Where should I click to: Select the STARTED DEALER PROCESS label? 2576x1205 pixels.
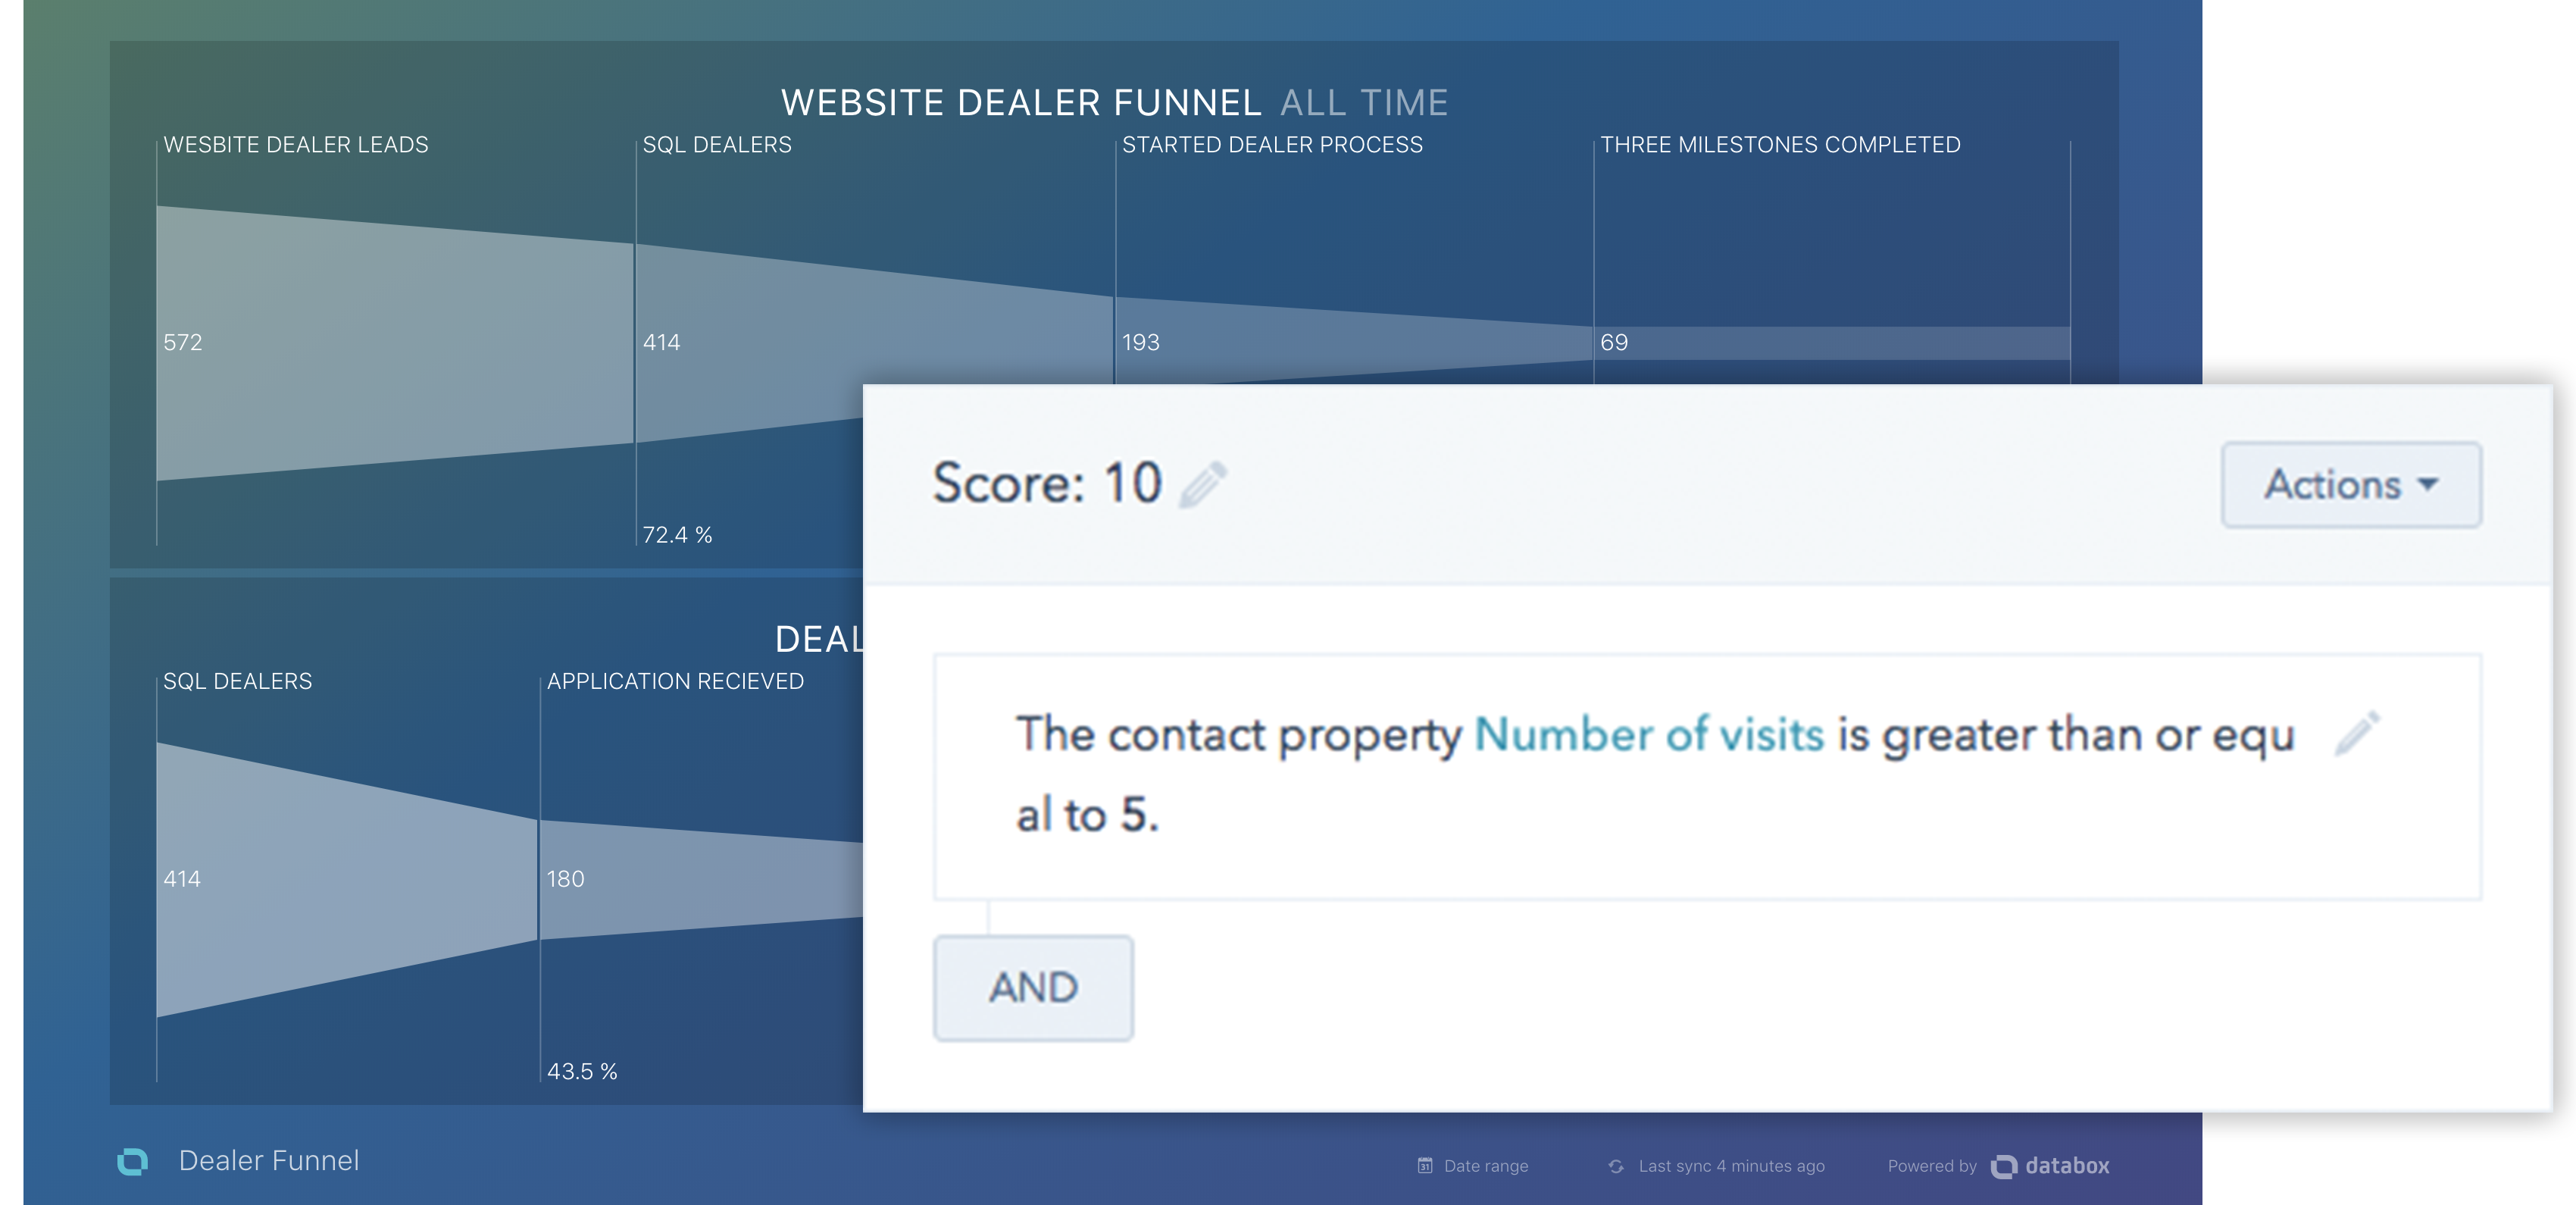(x=1272, y=145)
